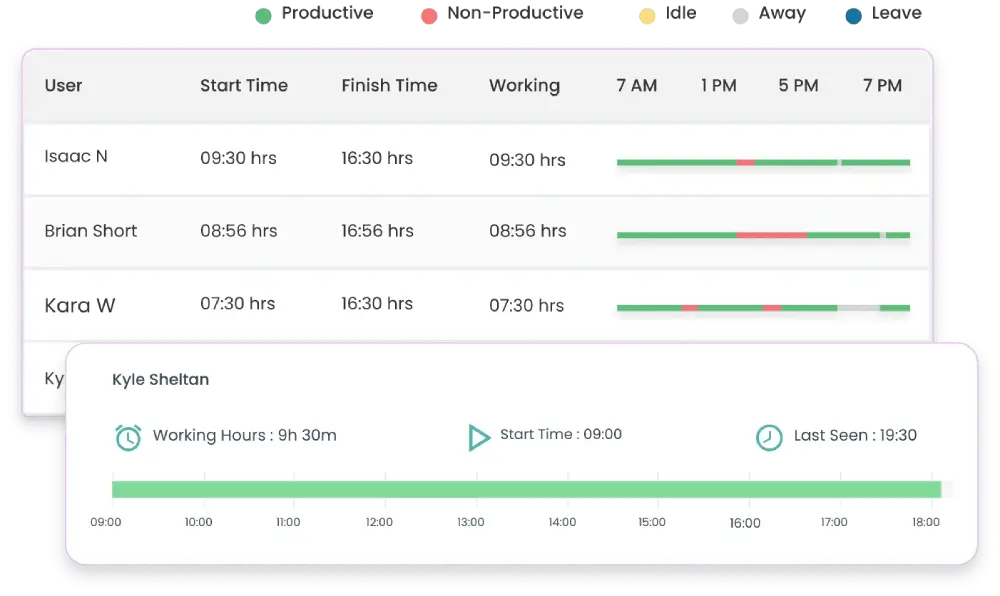Select the alarm clock Working Hours icon
The image size is (1000, 596).
pyautogui.click(x=126, y=435)
